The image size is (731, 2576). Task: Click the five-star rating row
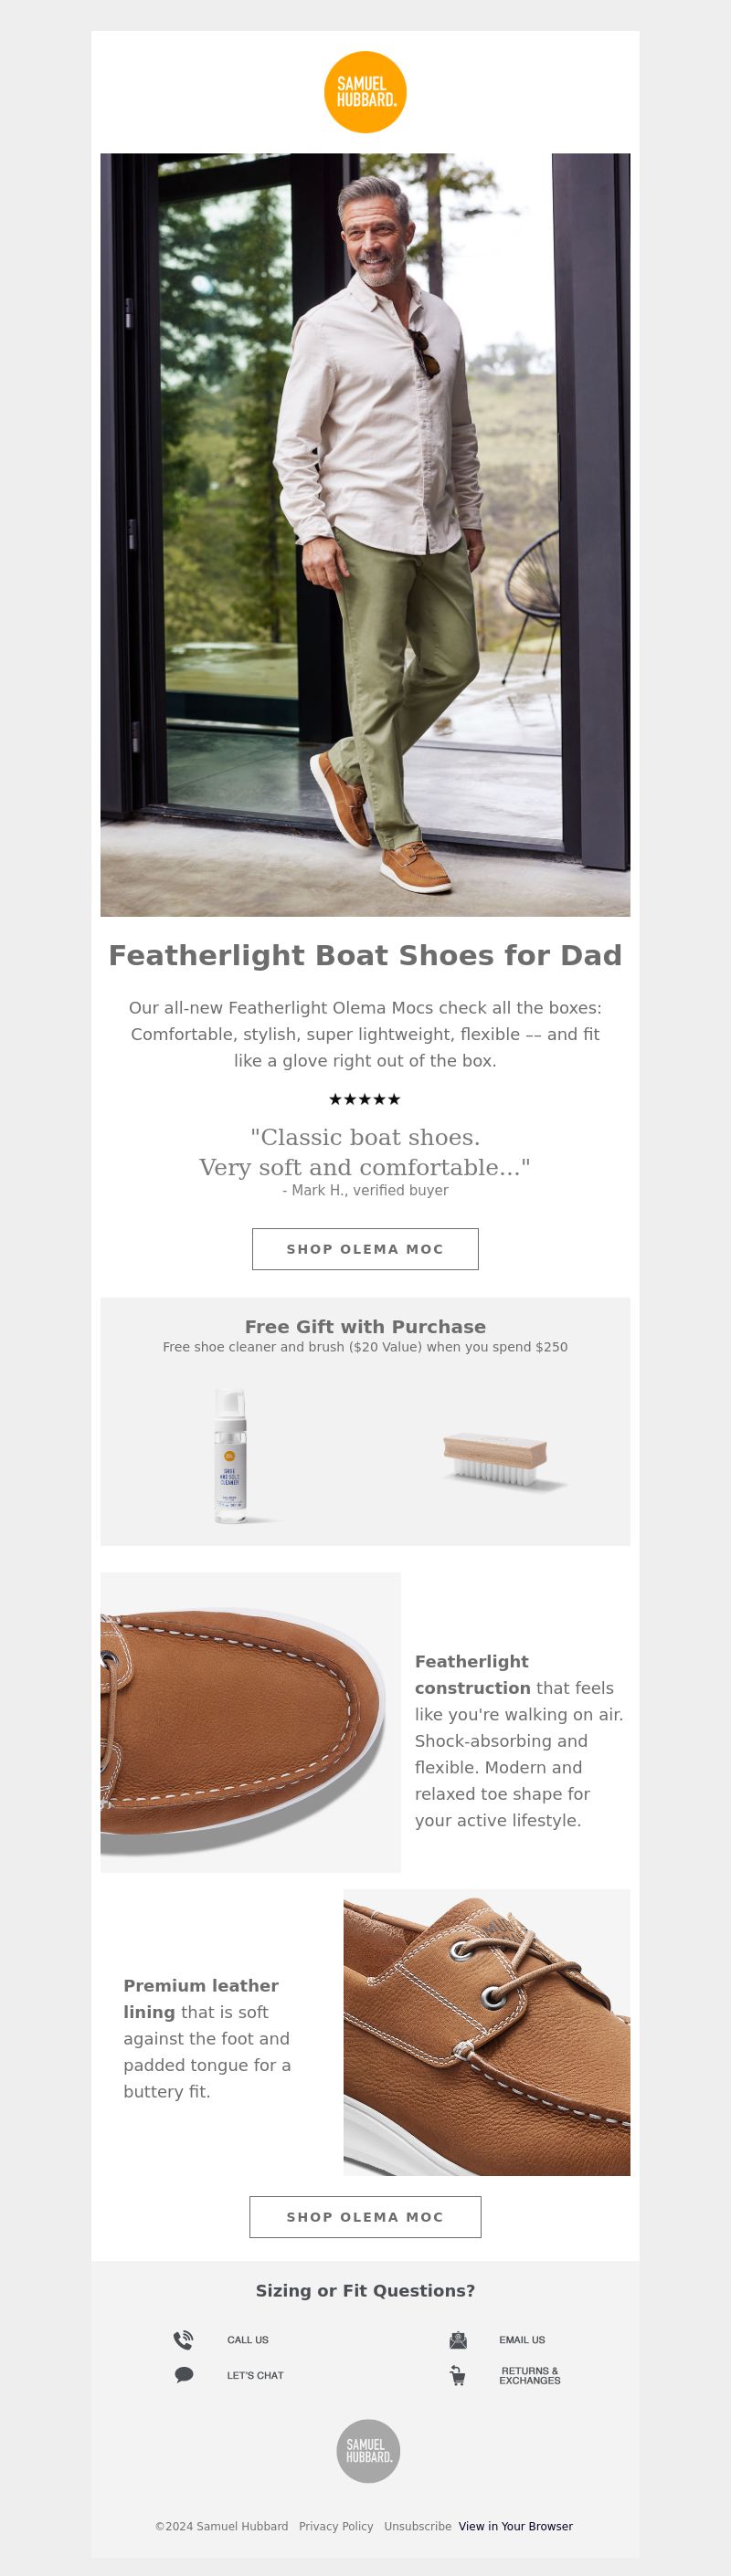click(x=365, y=1099)
